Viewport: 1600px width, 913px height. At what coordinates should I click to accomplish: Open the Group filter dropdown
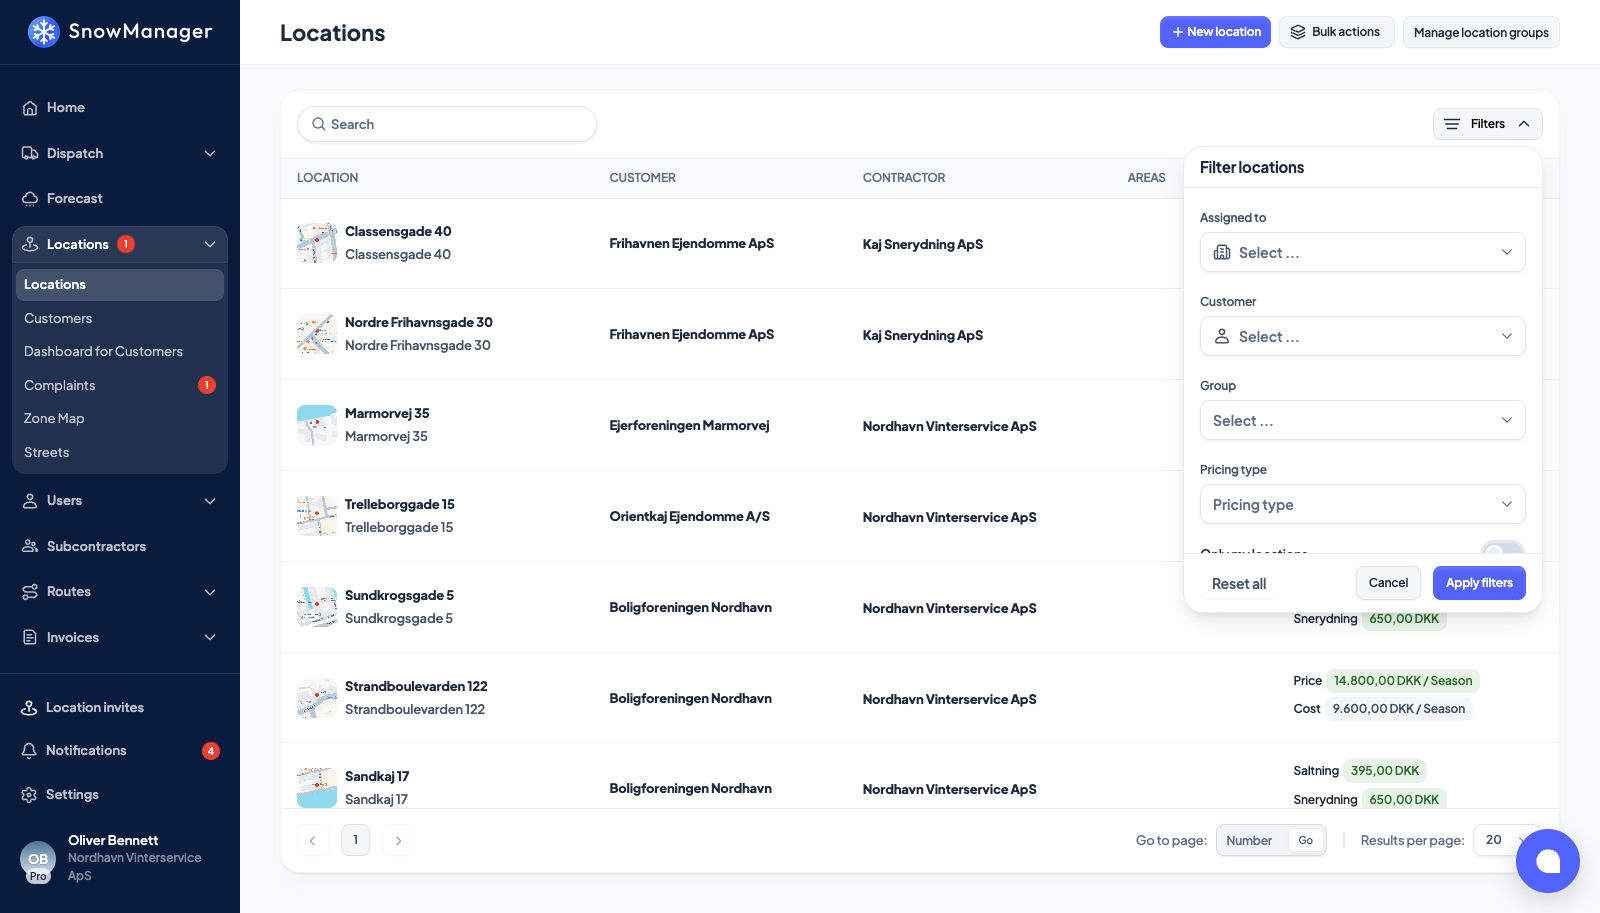1362,420
